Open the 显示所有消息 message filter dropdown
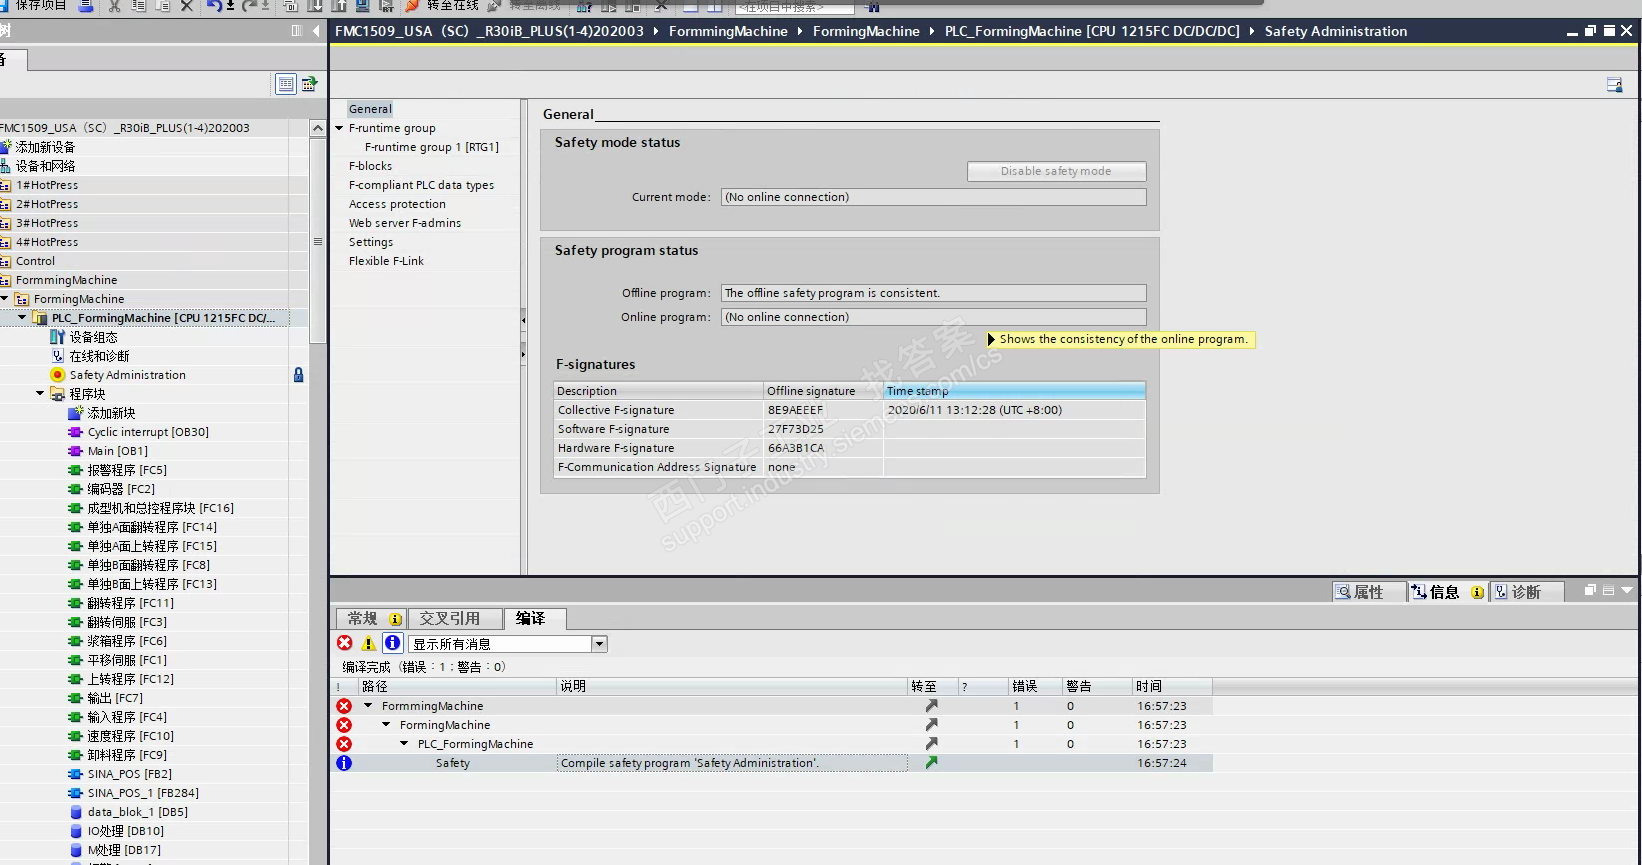 (x=599, y=644)
